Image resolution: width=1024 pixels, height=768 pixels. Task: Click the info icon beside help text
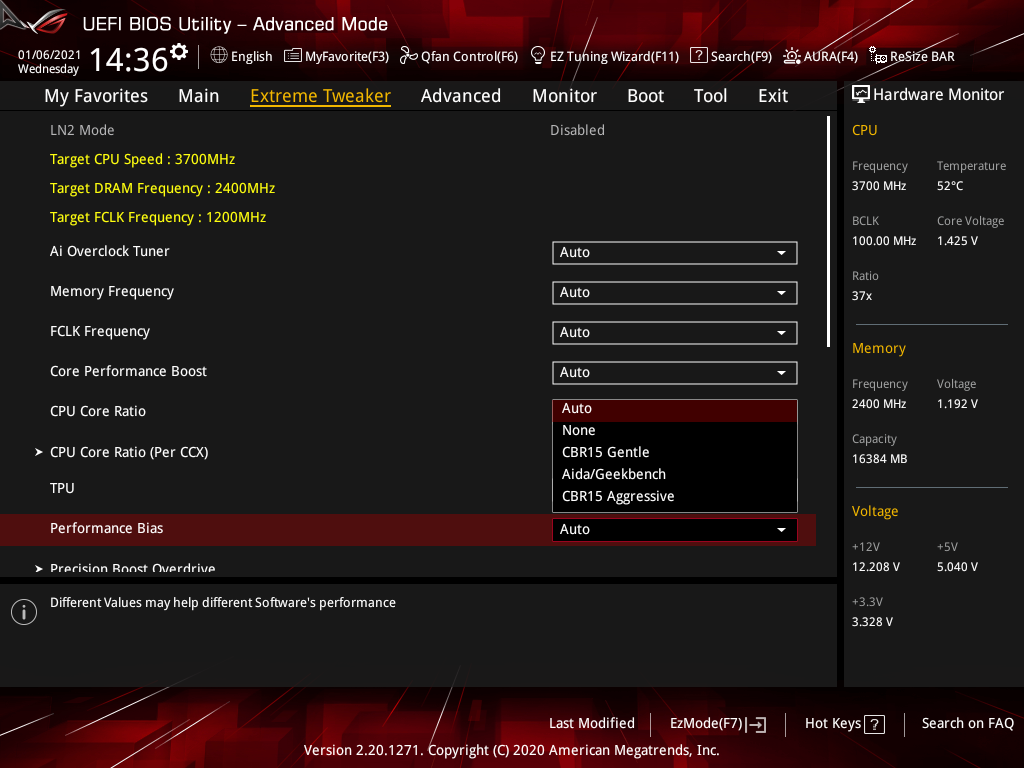pos(24,612)
